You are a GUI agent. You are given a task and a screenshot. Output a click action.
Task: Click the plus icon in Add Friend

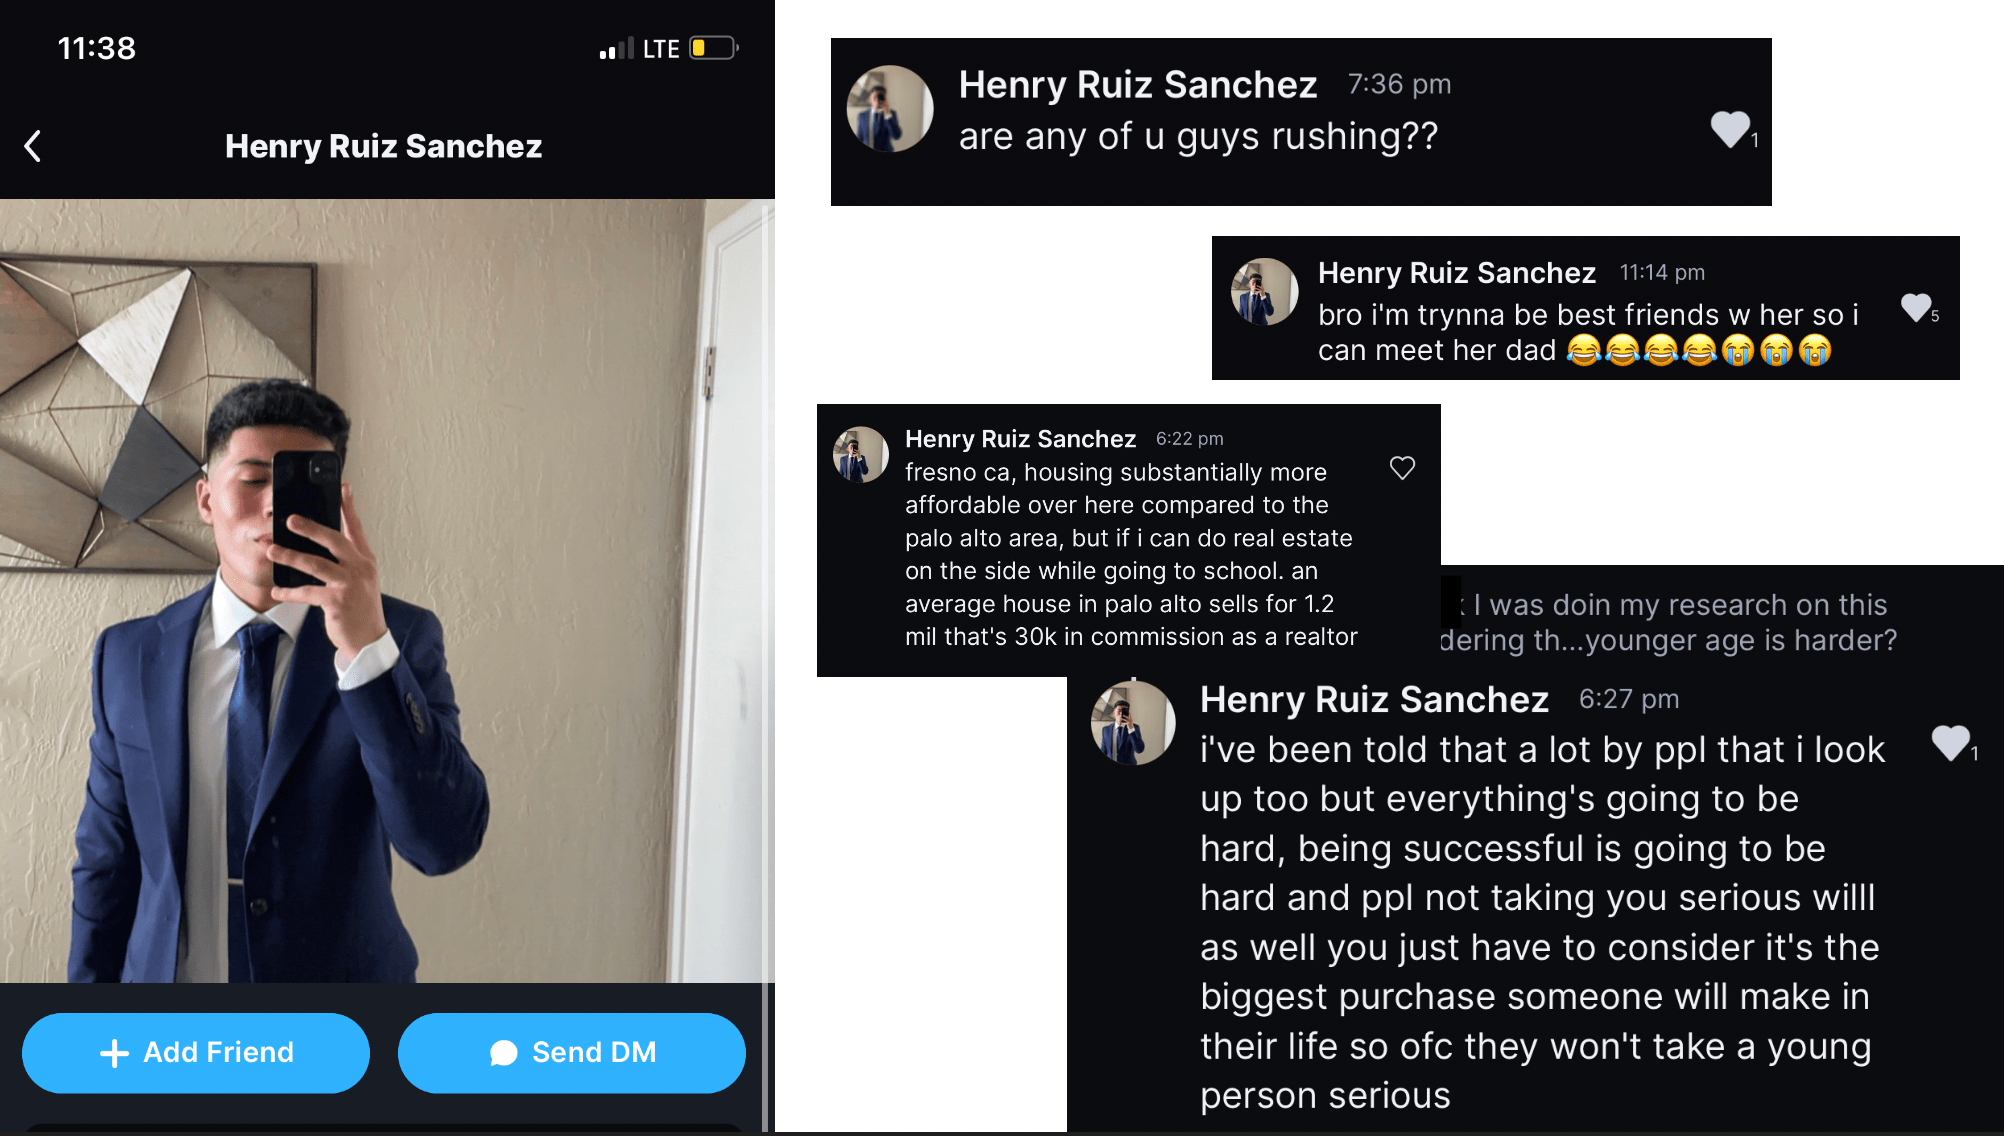(115, 1052)
